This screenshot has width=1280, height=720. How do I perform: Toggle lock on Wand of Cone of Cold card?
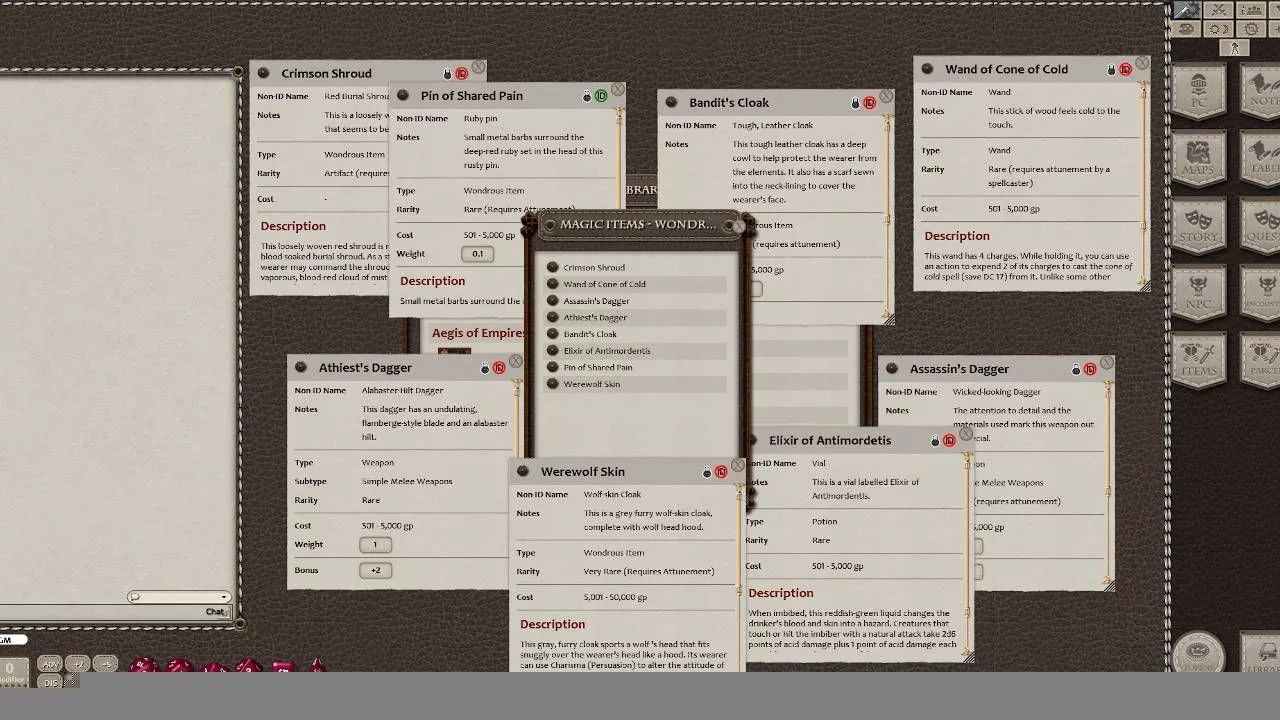pos(1111,70)
